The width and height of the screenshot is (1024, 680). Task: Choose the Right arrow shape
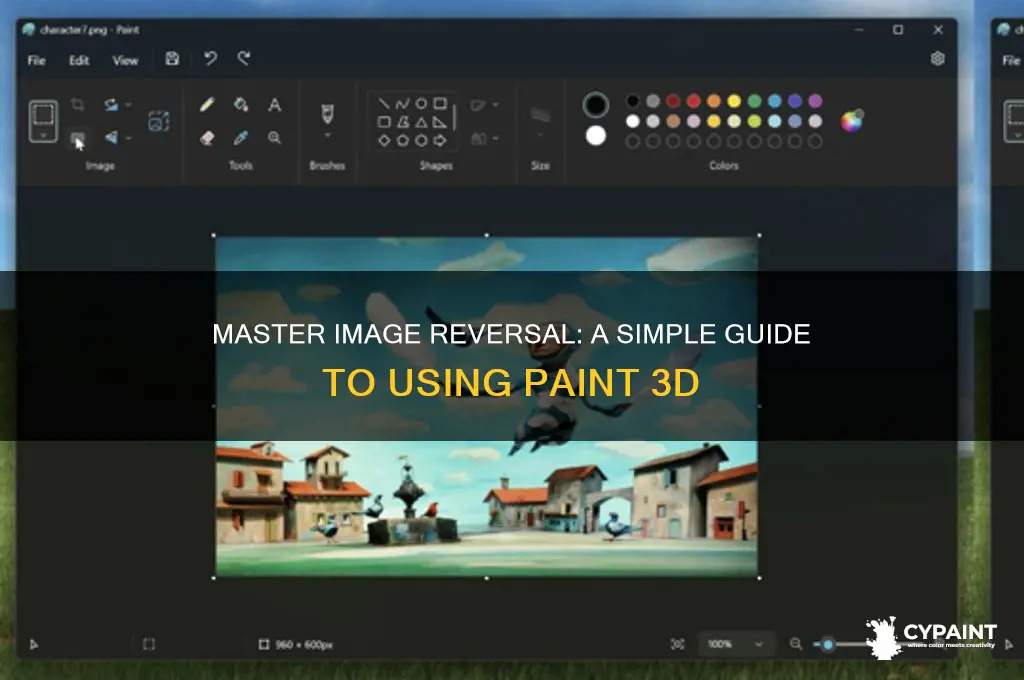pos(440,140)
